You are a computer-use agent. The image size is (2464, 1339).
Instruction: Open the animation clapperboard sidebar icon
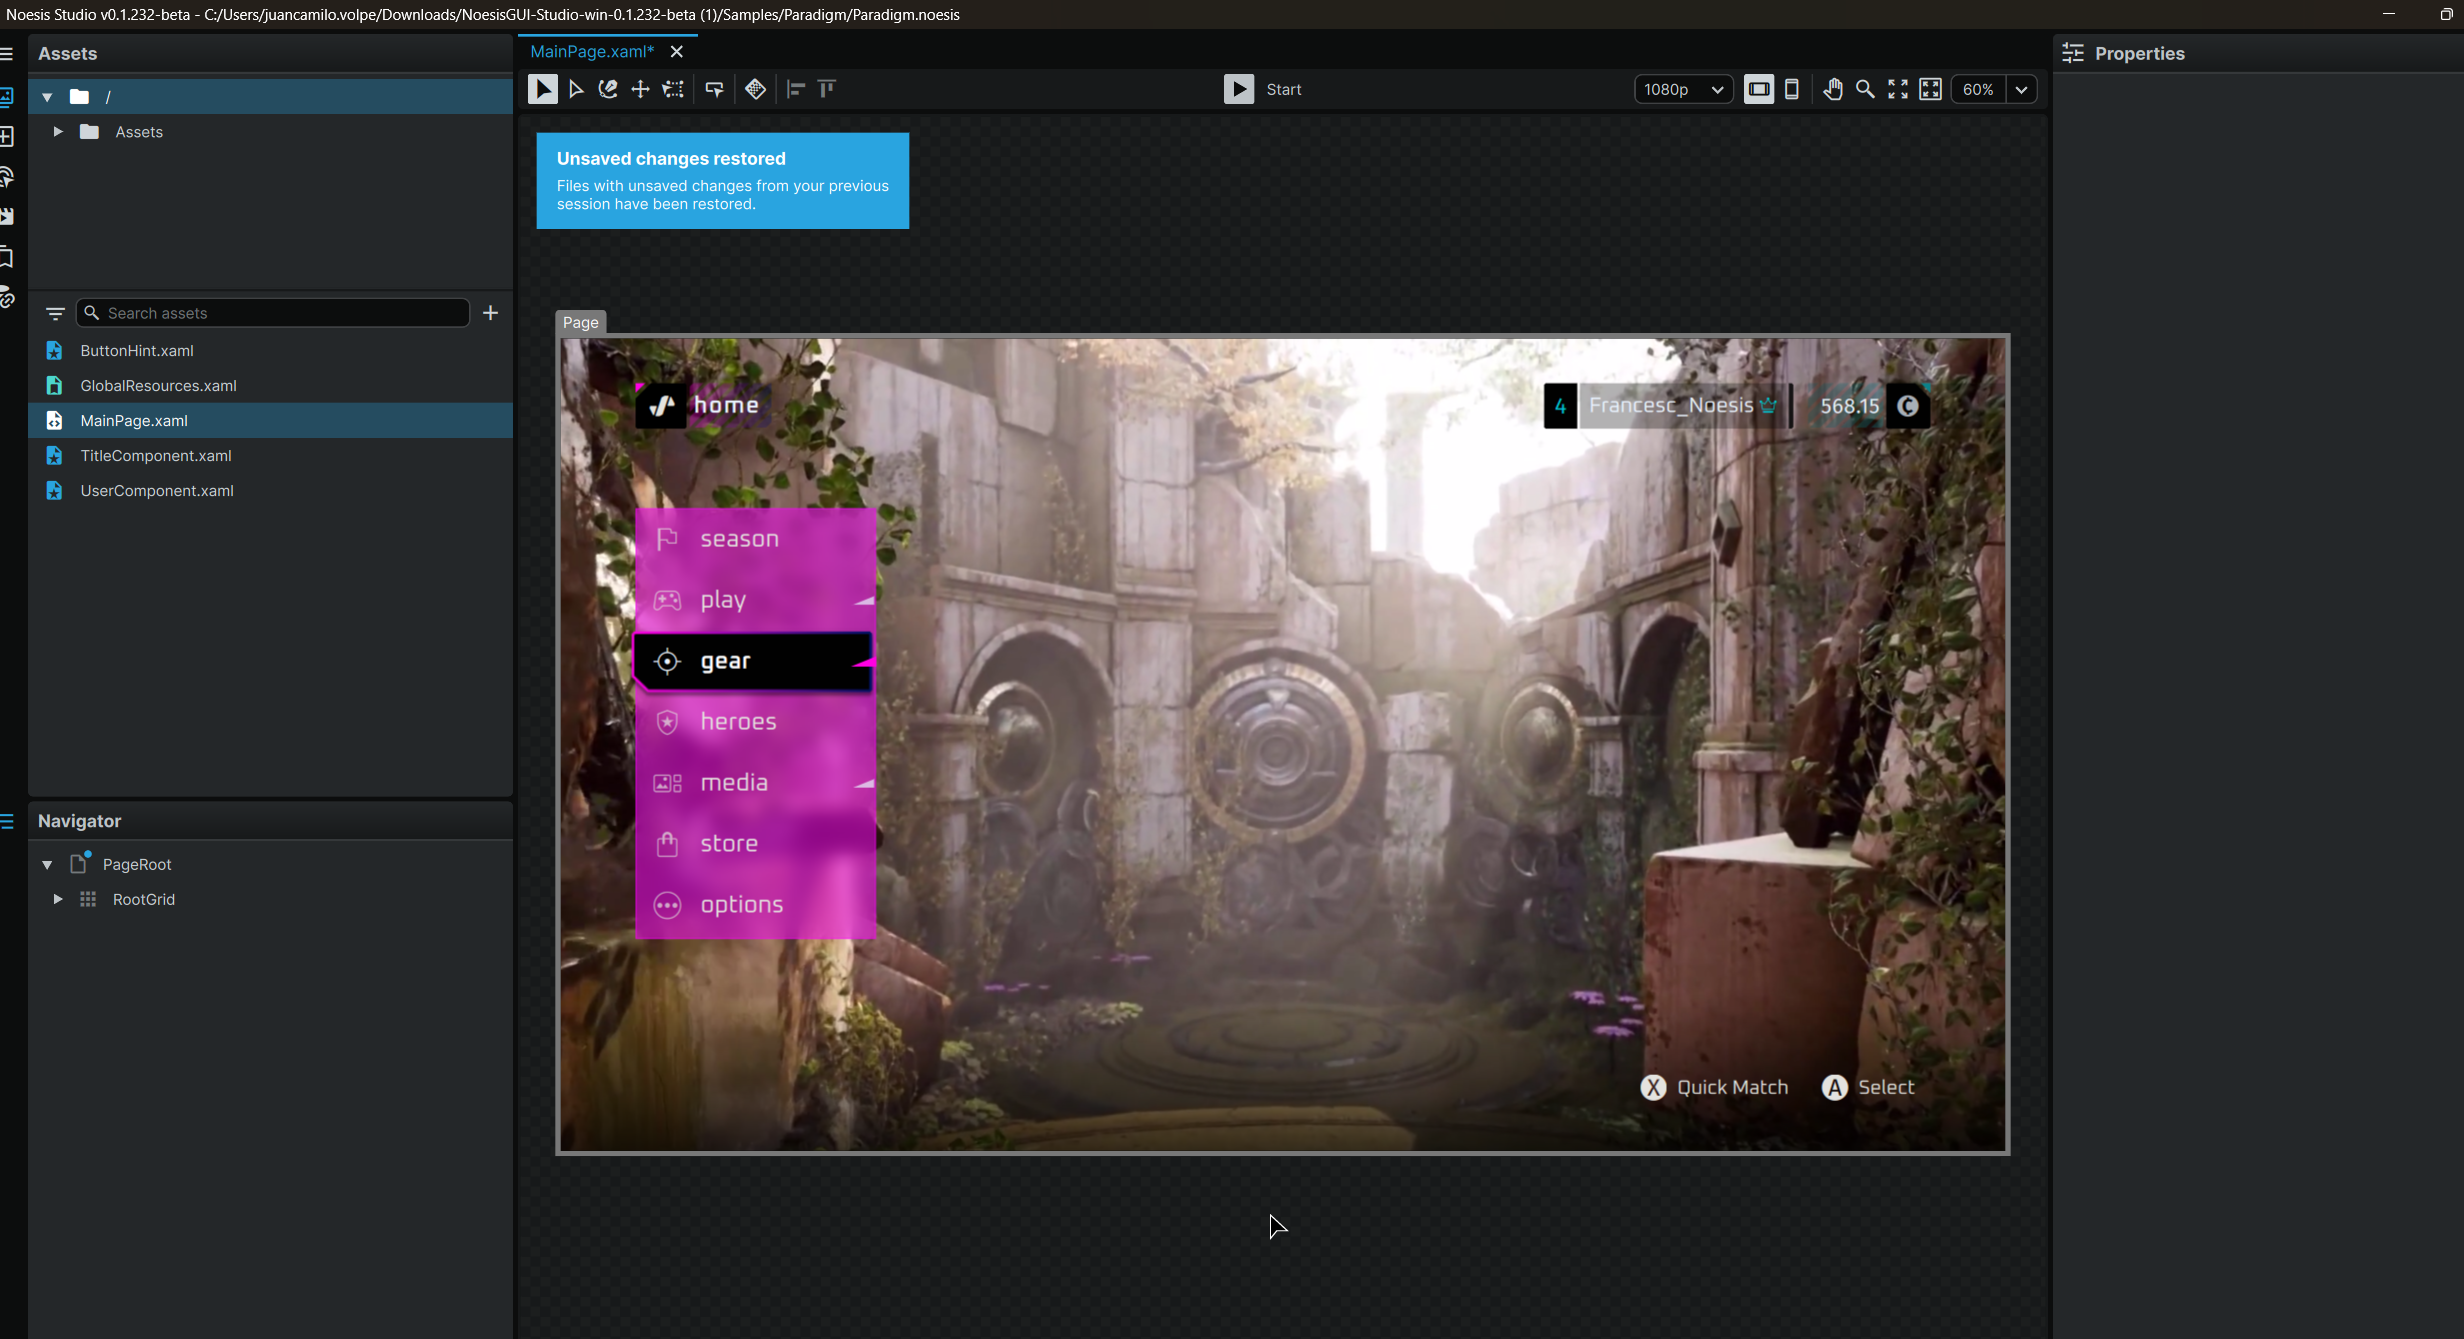click(7, 216)
